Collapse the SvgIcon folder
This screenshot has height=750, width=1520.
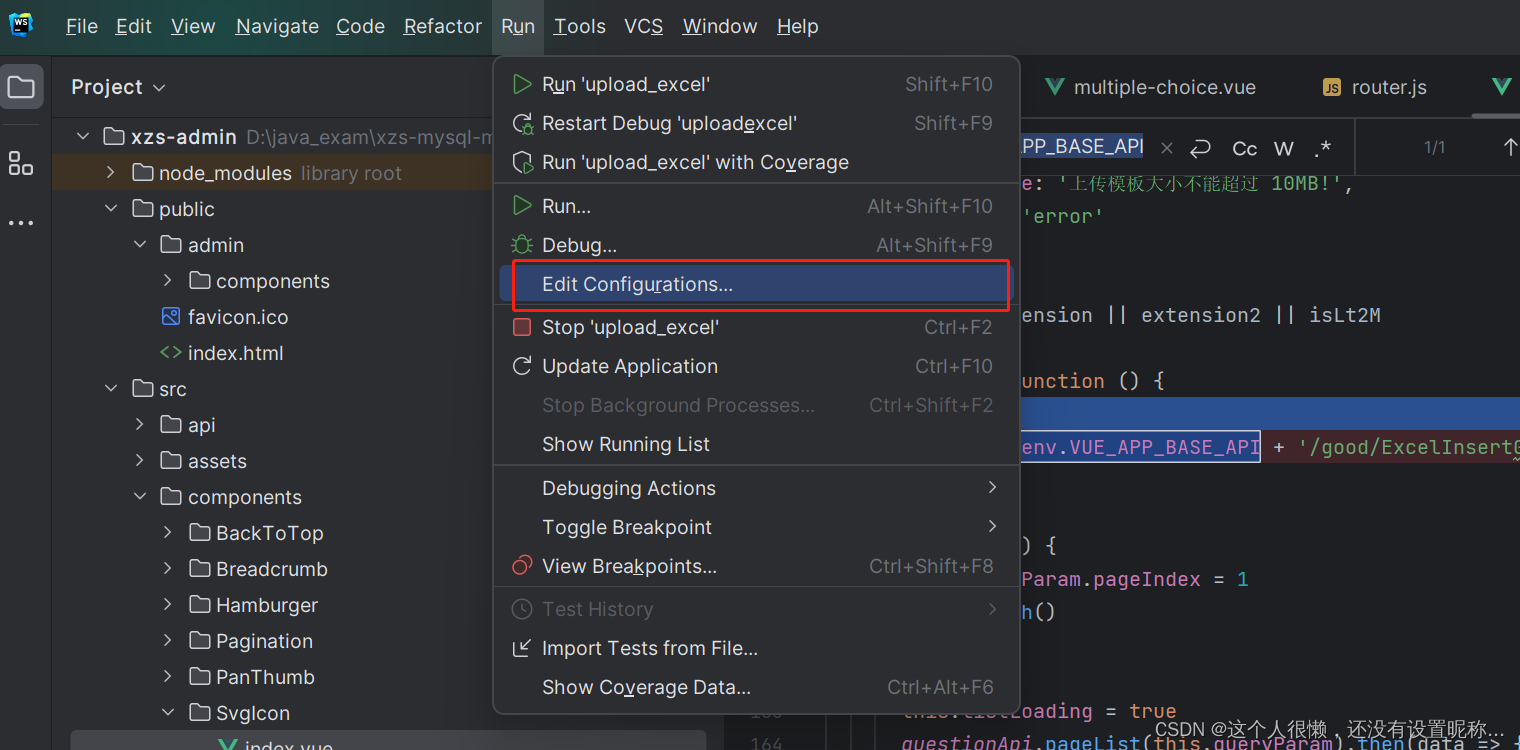[167, 713]
